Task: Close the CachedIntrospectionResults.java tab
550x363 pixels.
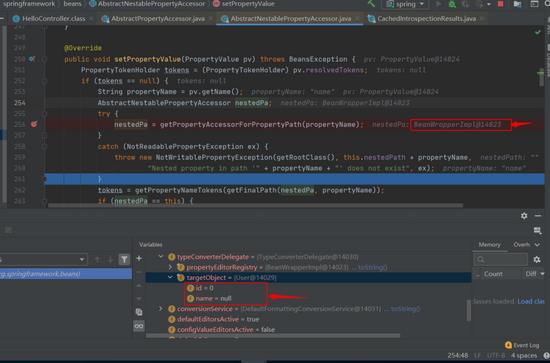Action: pos(482,19)
